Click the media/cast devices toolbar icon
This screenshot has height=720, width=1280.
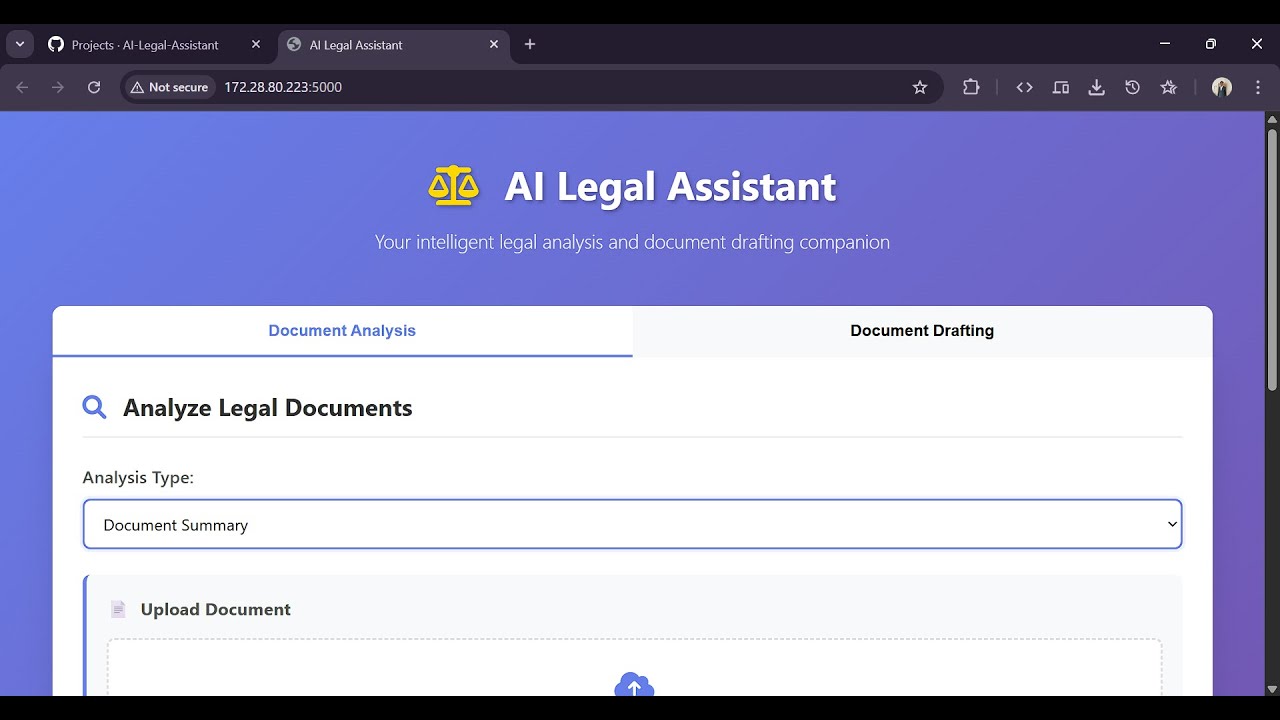tap(1061, 87)
